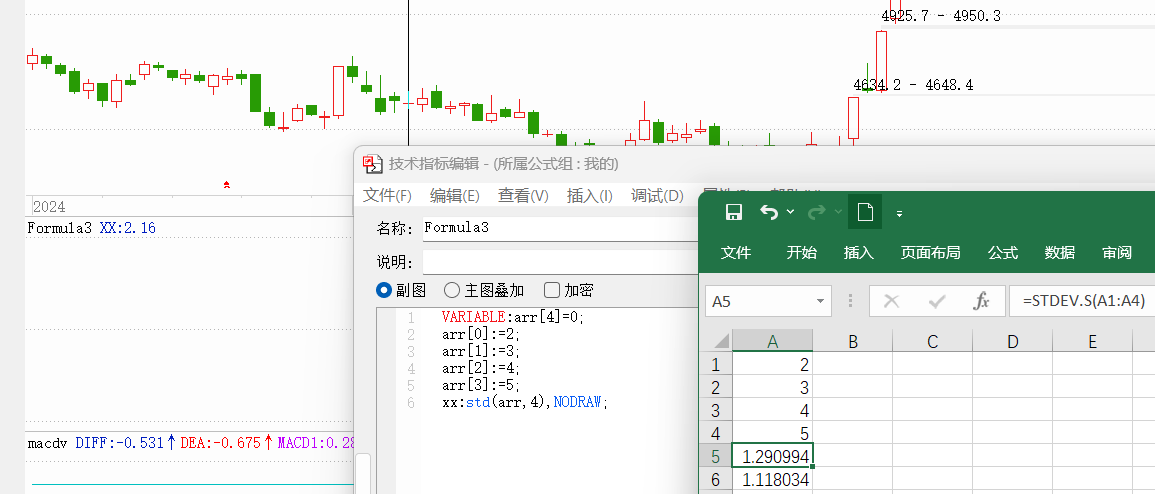Open the 公式 ribbon tab

point(1003,253)
